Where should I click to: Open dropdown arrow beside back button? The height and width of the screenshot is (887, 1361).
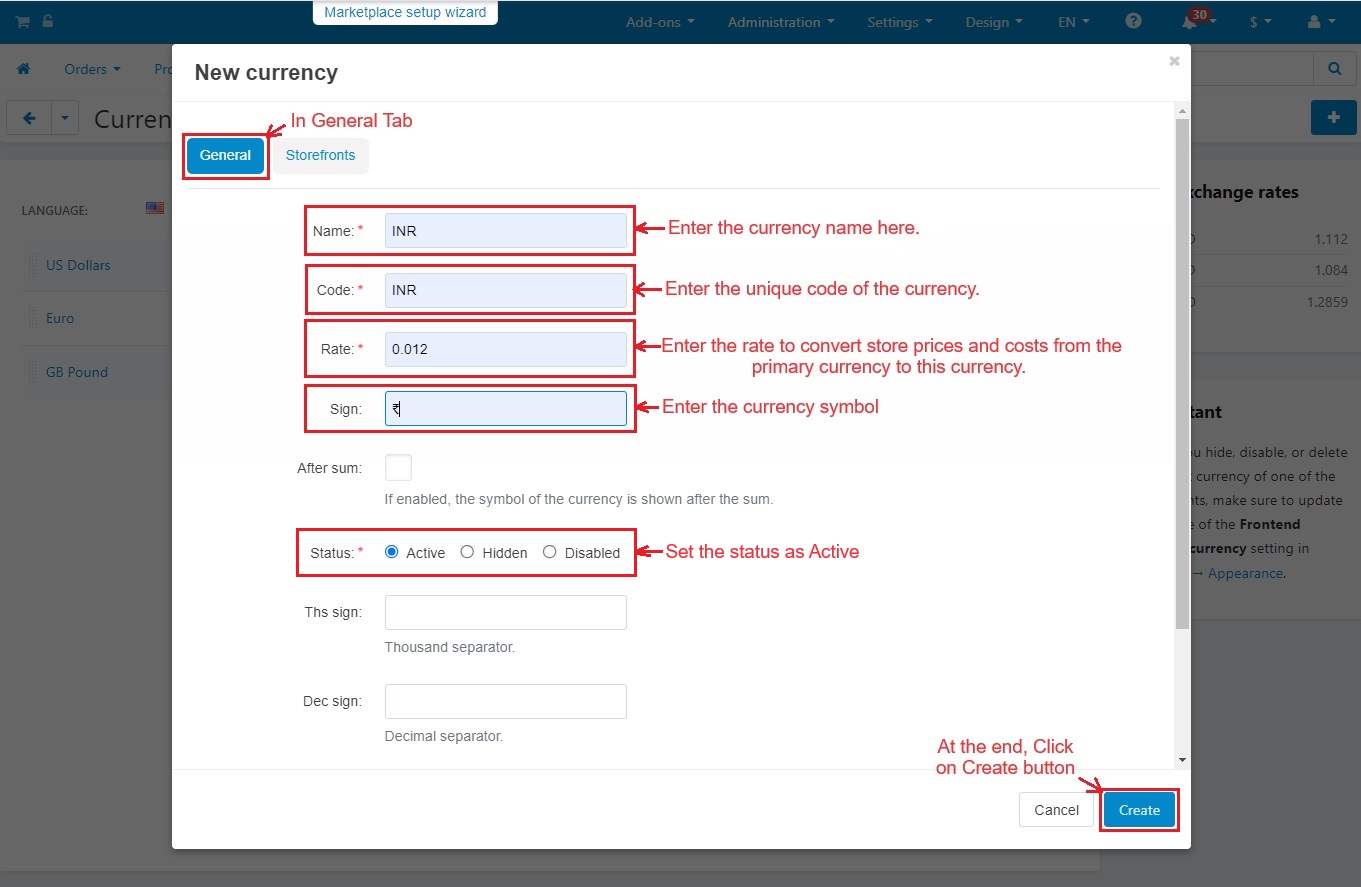point(64,118)
